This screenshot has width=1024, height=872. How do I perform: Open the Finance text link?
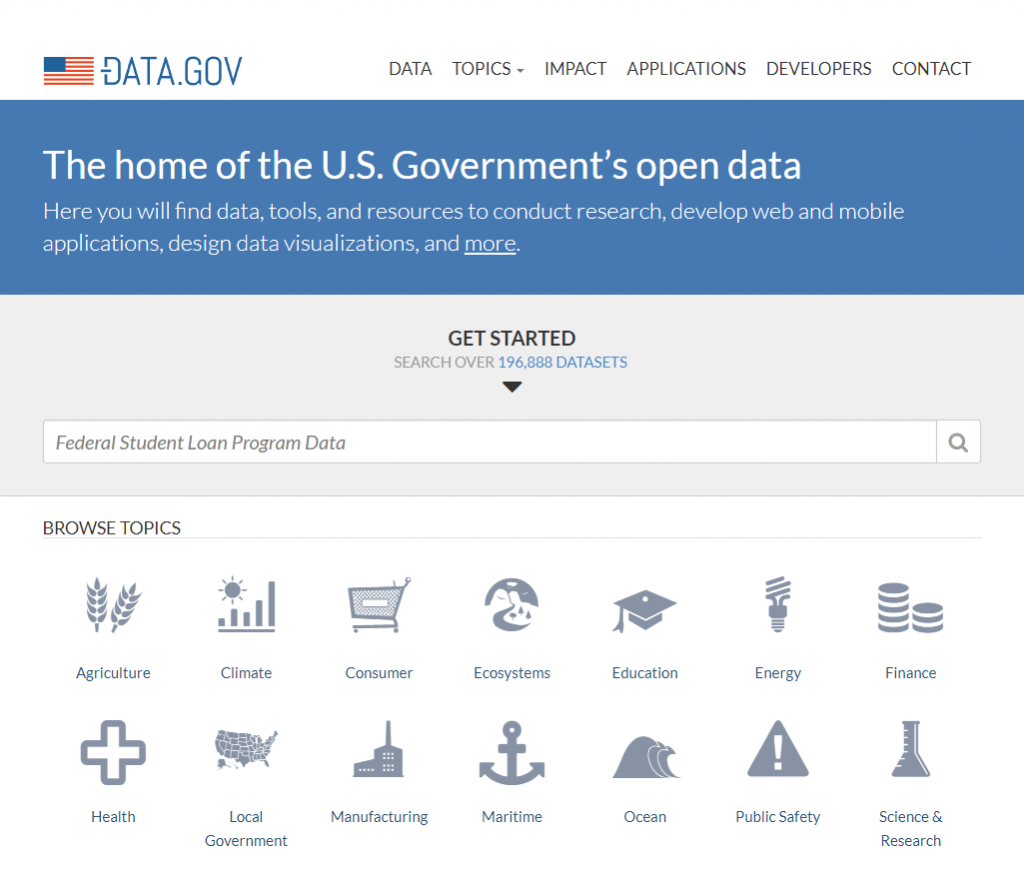click(x=910, y=673)
